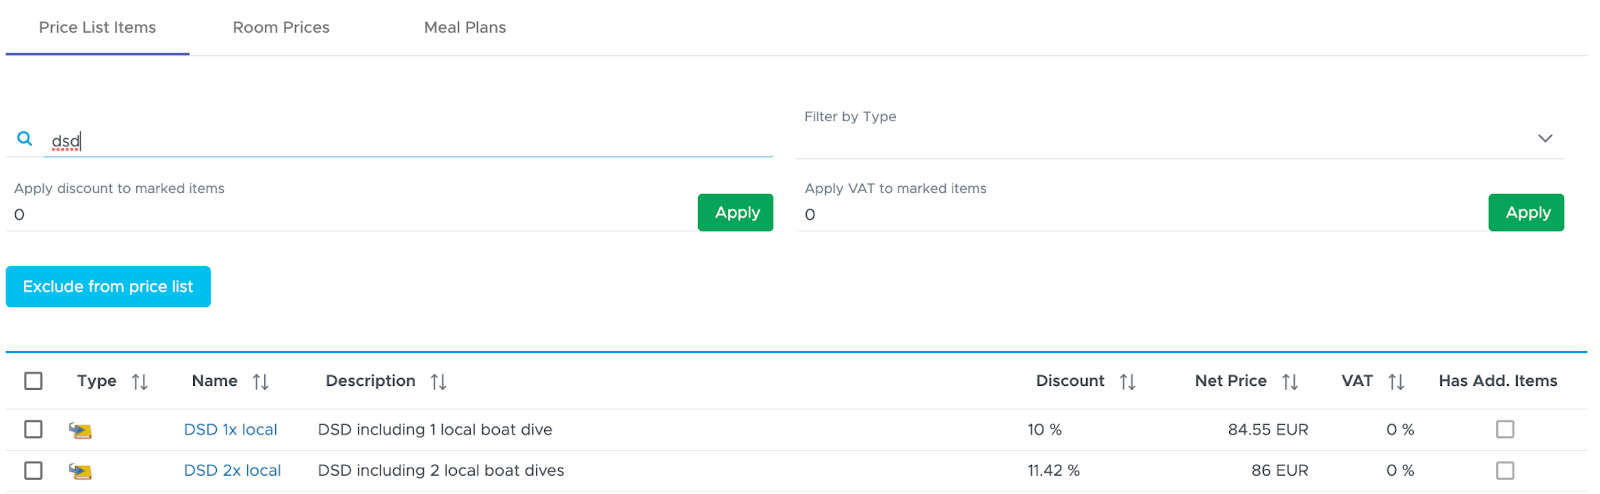Open the Meal Plans tab
The height and width of the screenshot is (494, 1600).
click(x=465, y=27)
